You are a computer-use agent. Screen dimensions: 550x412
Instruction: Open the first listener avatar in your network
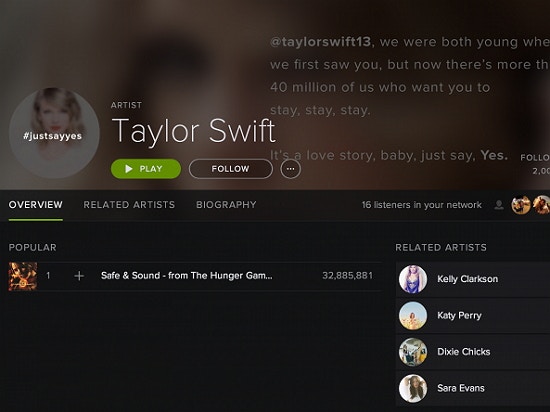tap(521, 205)
